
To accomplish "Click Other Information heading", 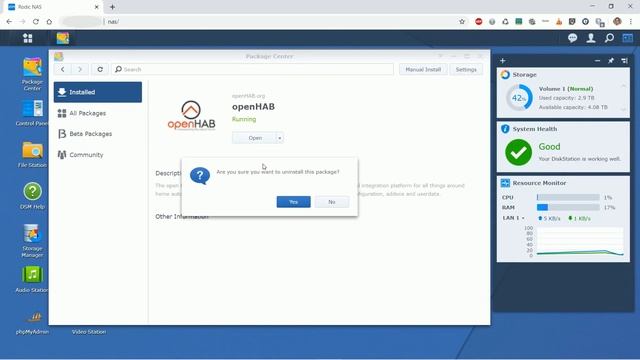I will (x=182, y=216).
